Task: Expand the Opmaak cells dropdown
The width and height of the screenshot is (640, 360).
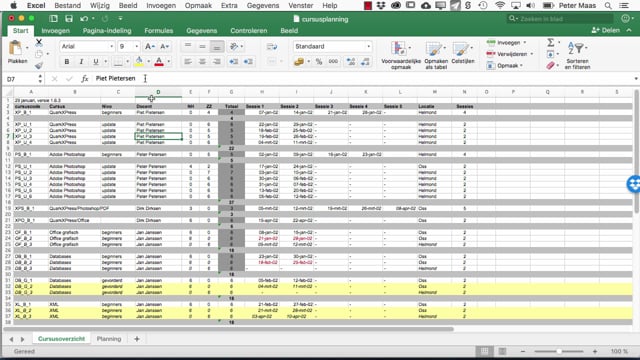Action: (x=521, y=65)
